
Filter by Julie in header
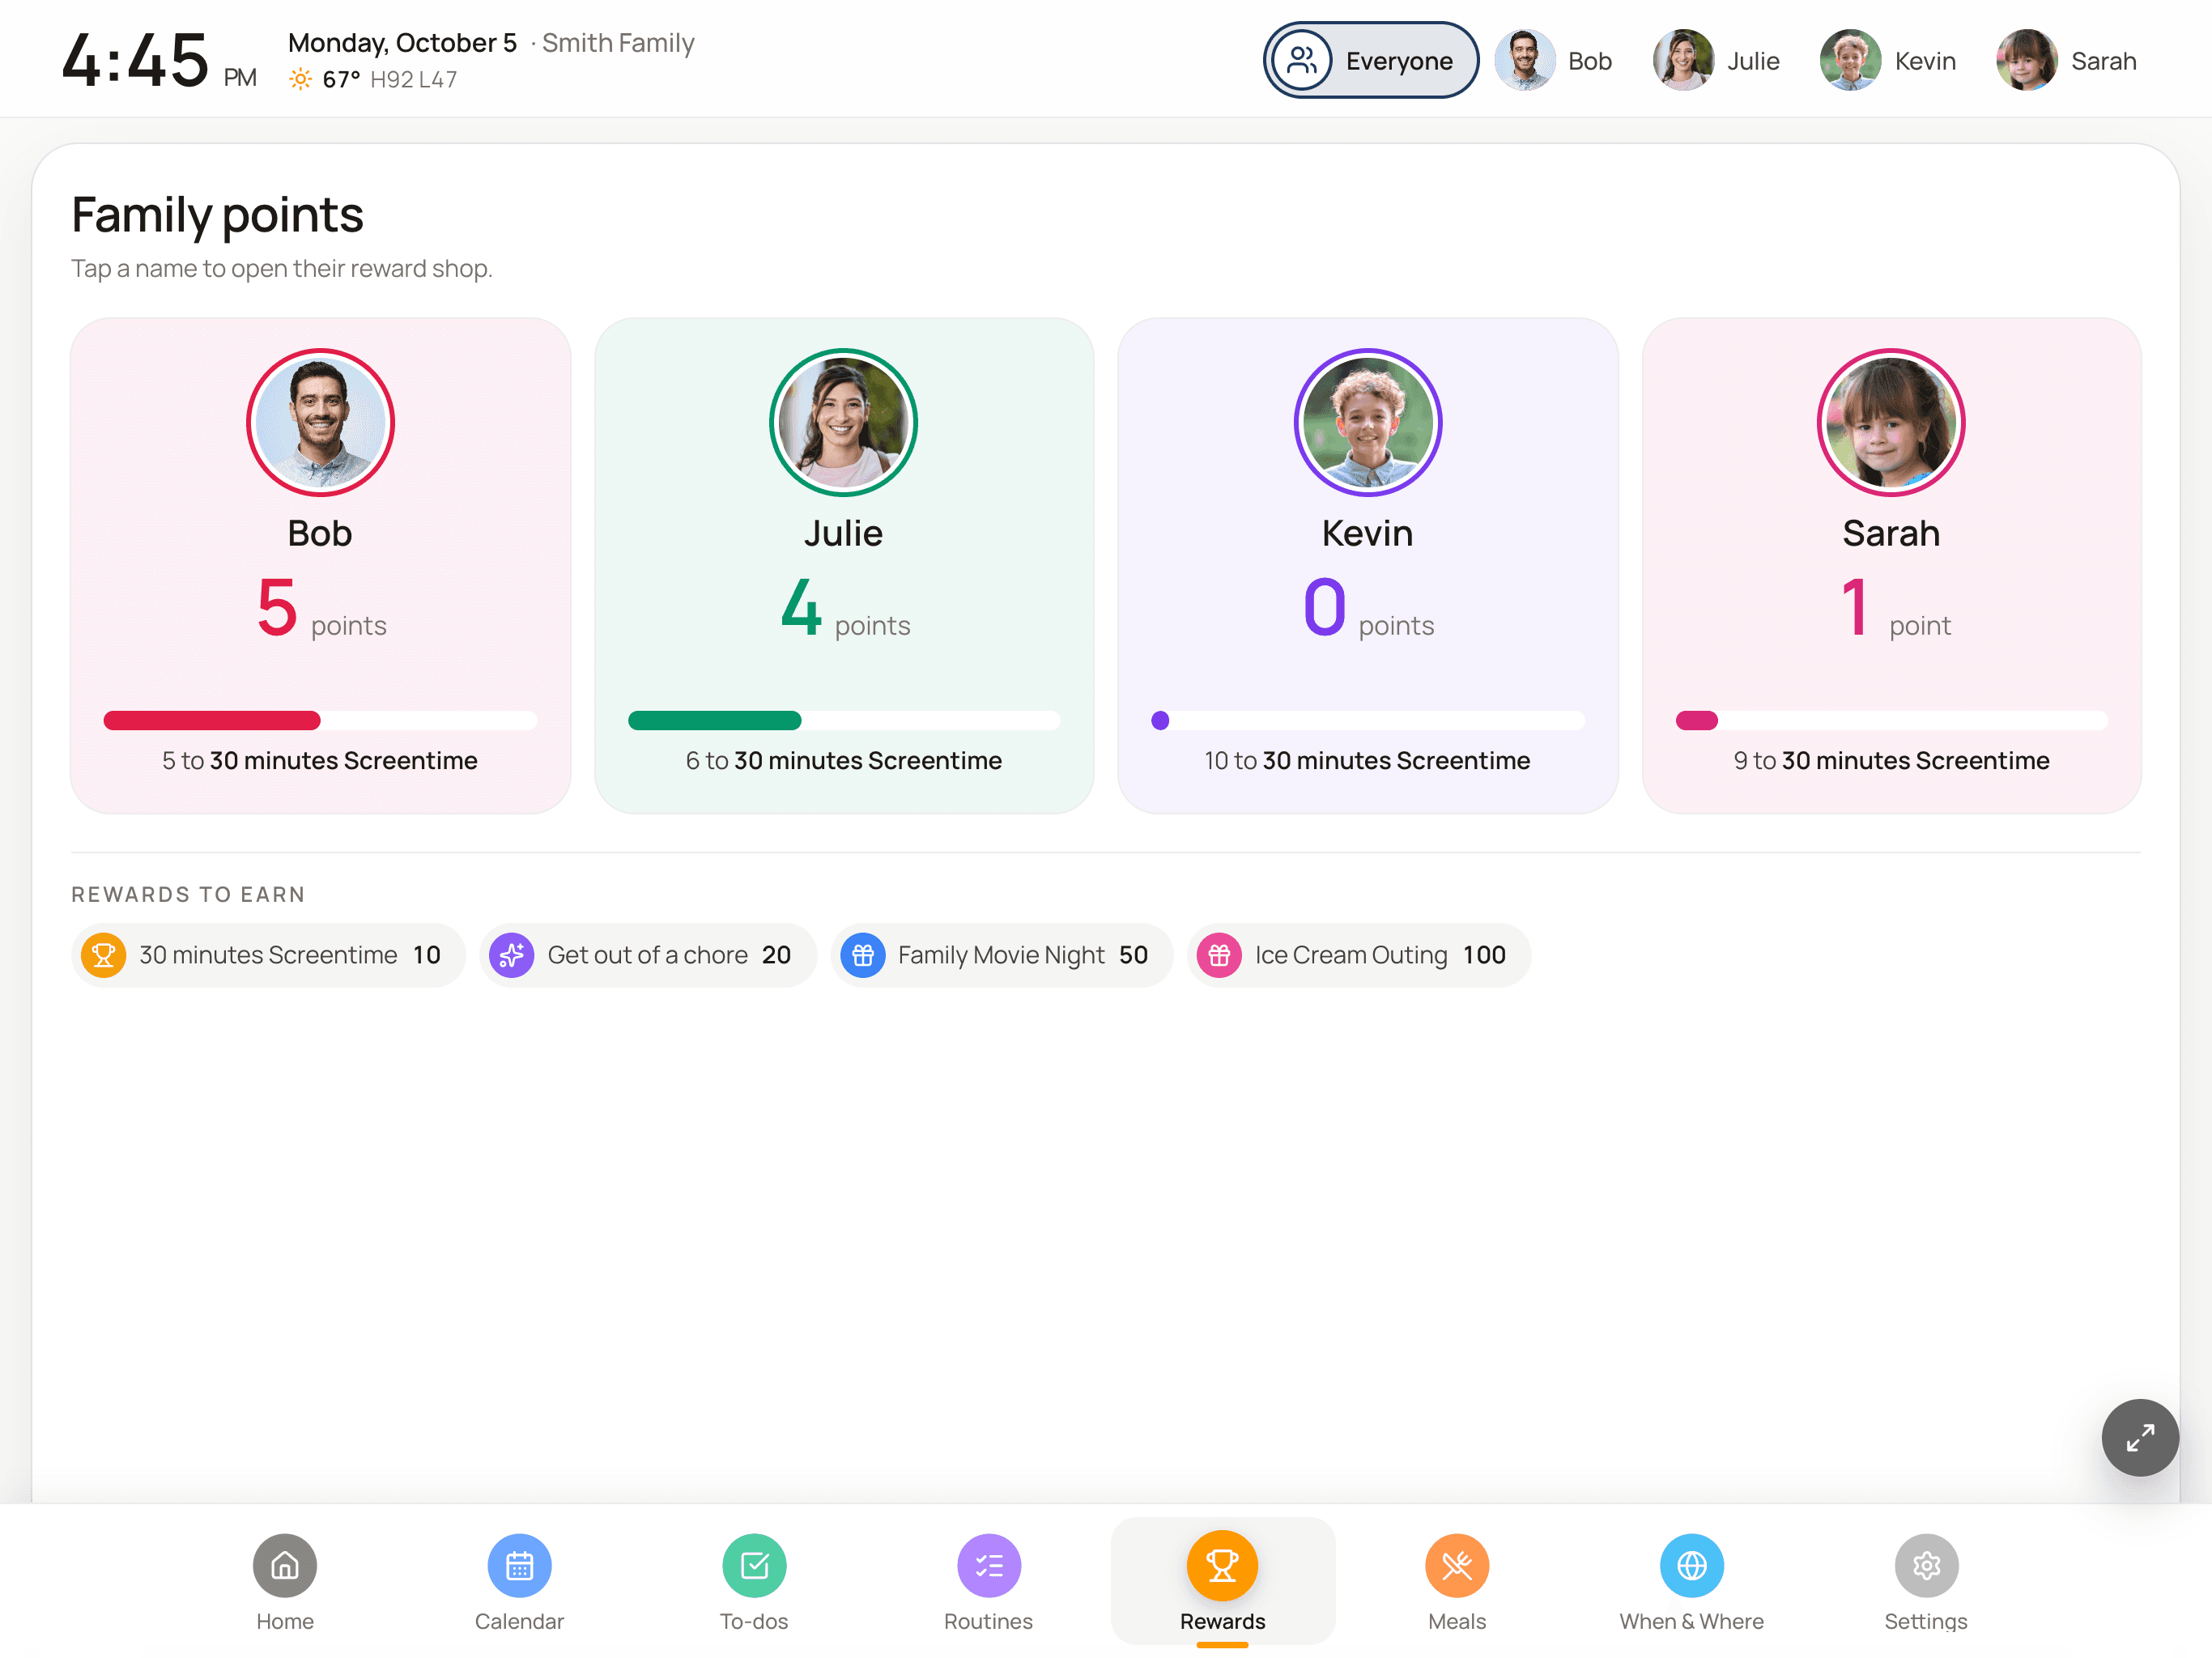coord(1716,60)
